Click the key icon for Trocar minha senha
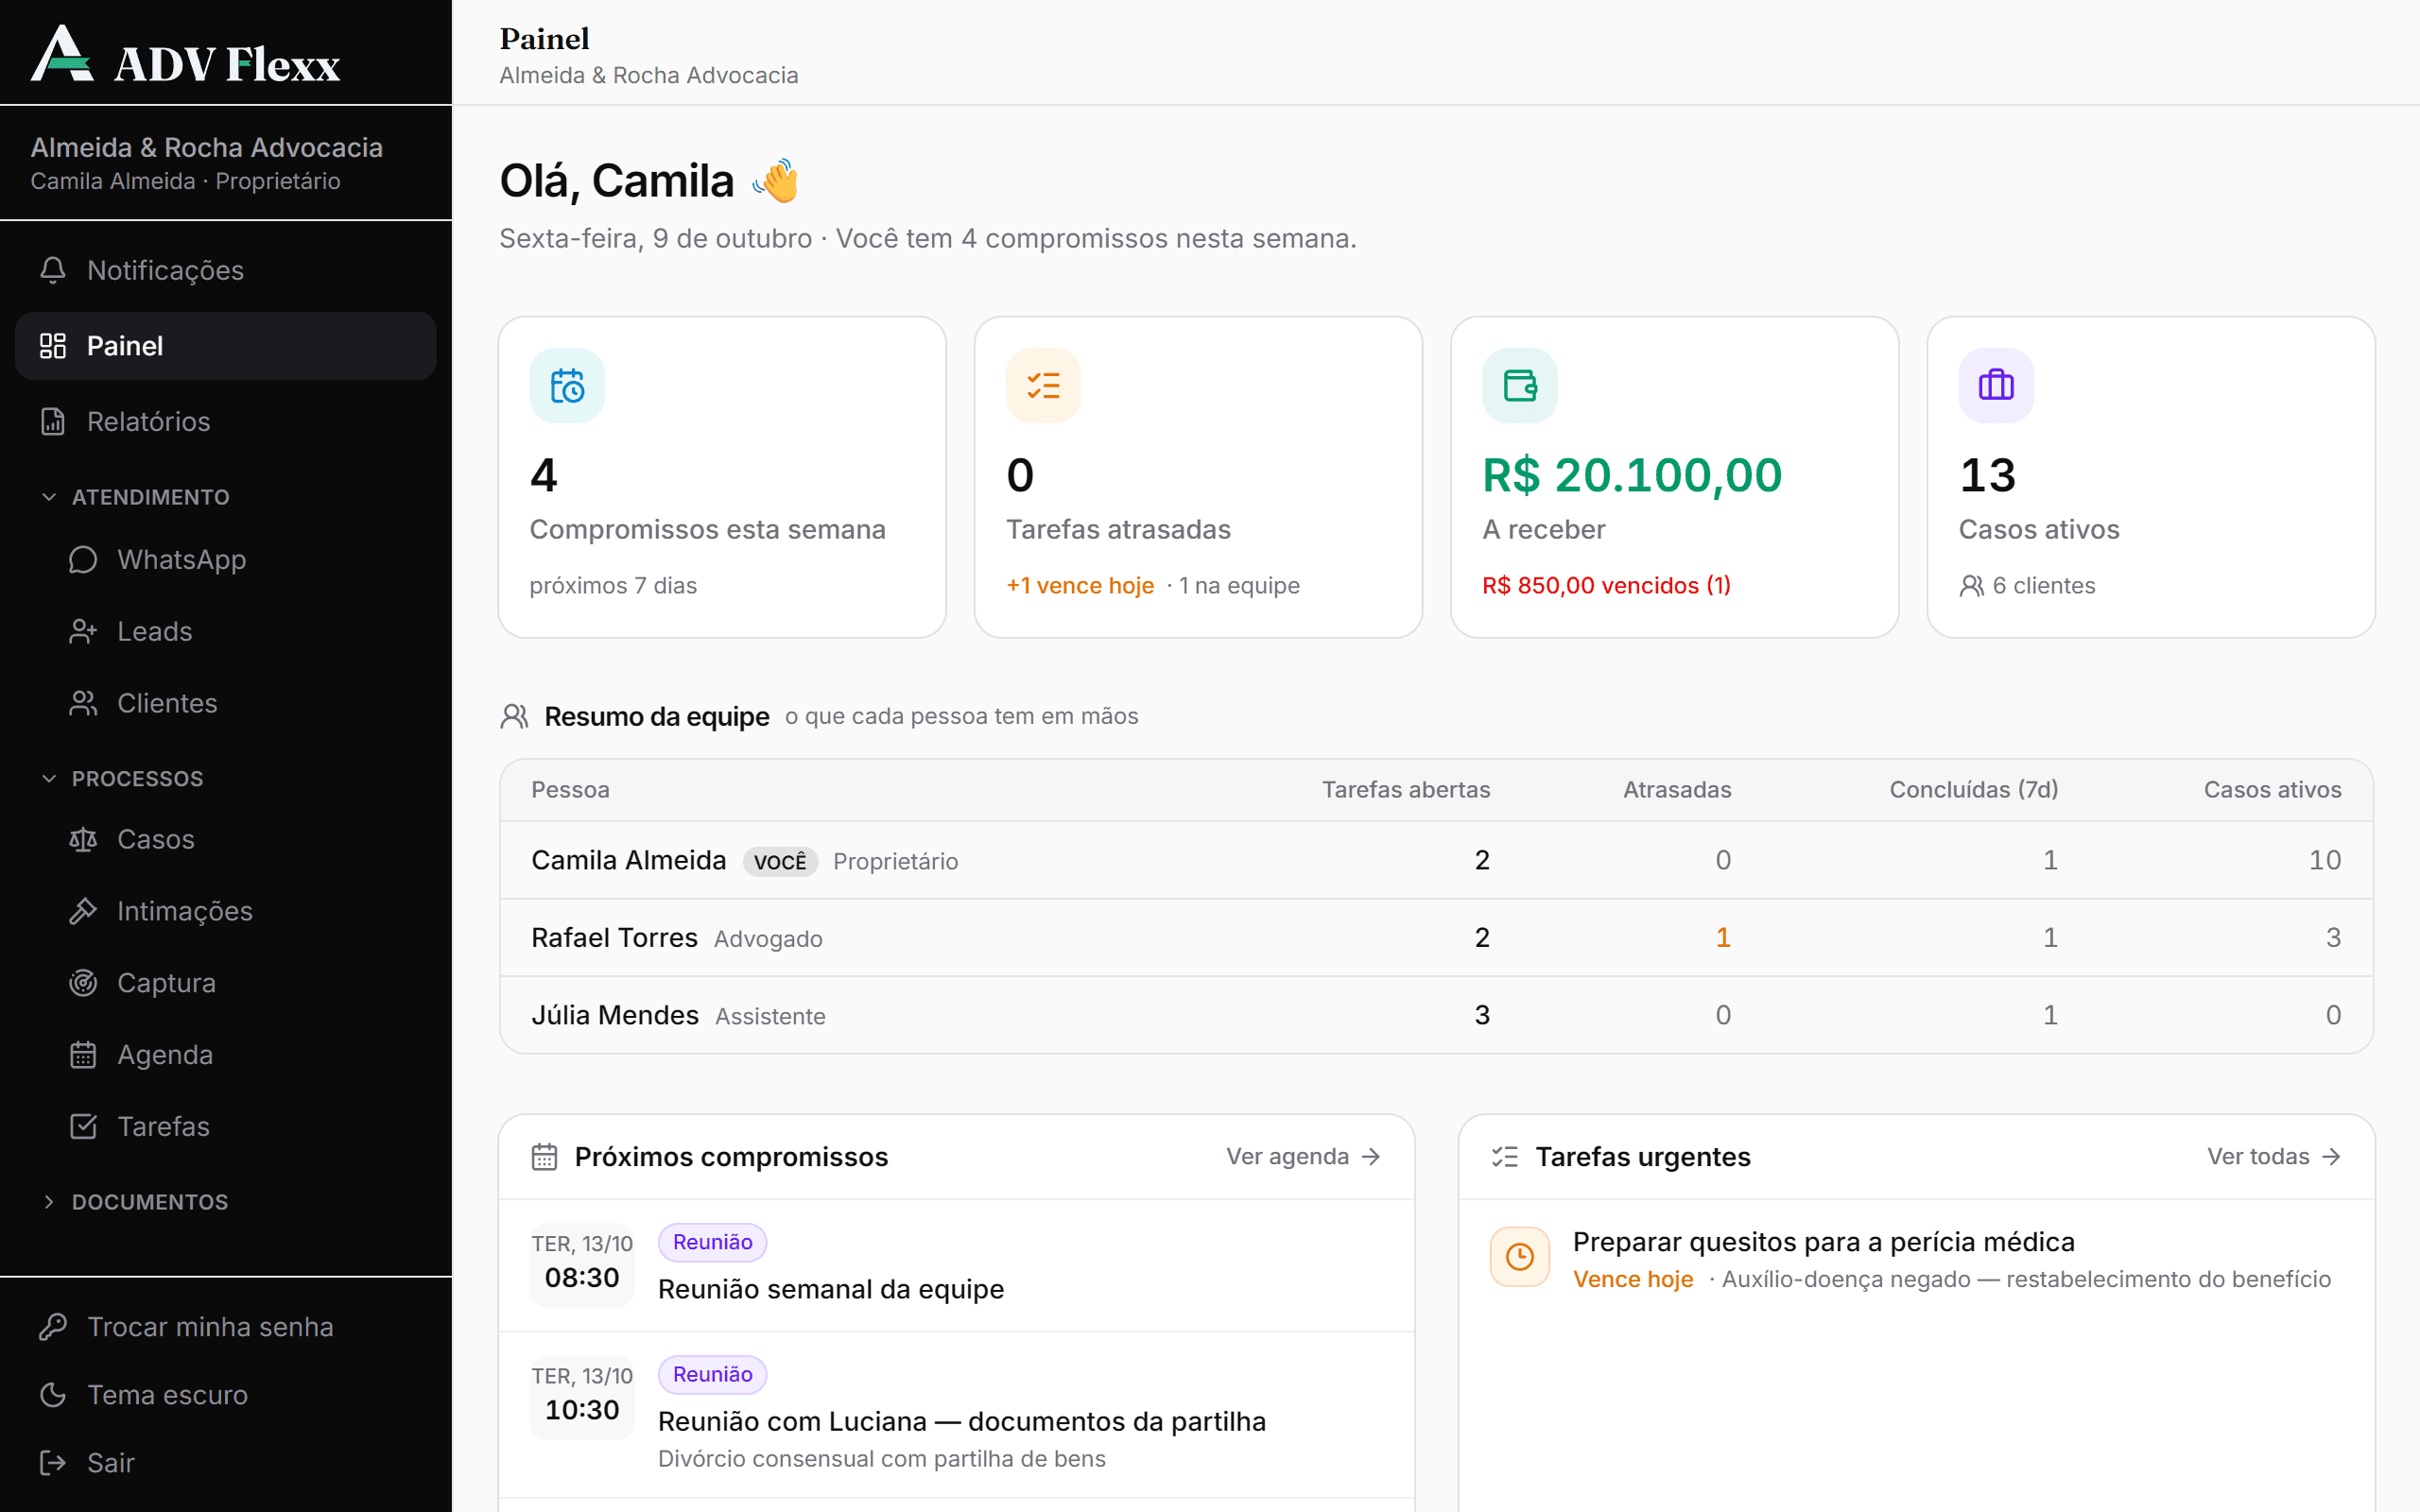Image resolution: width=2420 pixels, height=1512 pixels. (x=53, y=1327)
